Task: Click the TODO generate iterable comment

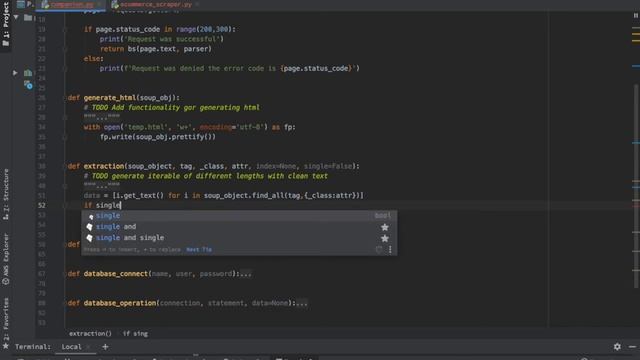Action: coord(206,176)
